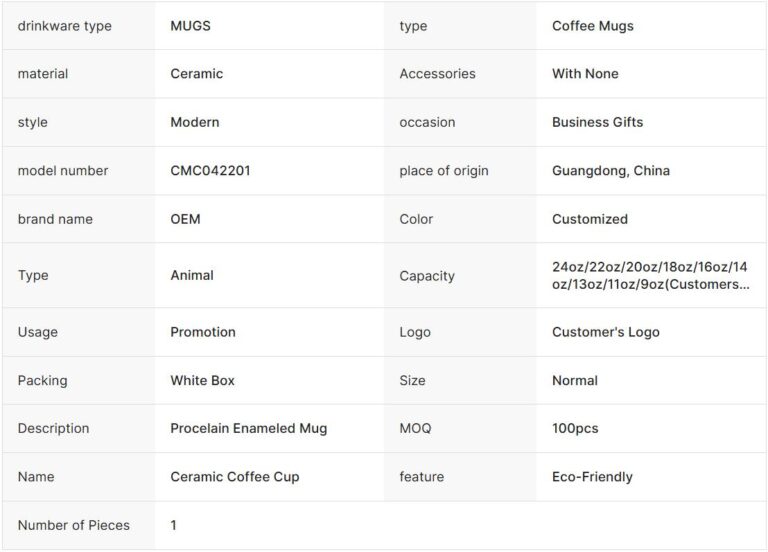This screenshot has height=552, width=768.
Task: Select the 'Business Gifts' occasion value
Action: pos(597,122)
